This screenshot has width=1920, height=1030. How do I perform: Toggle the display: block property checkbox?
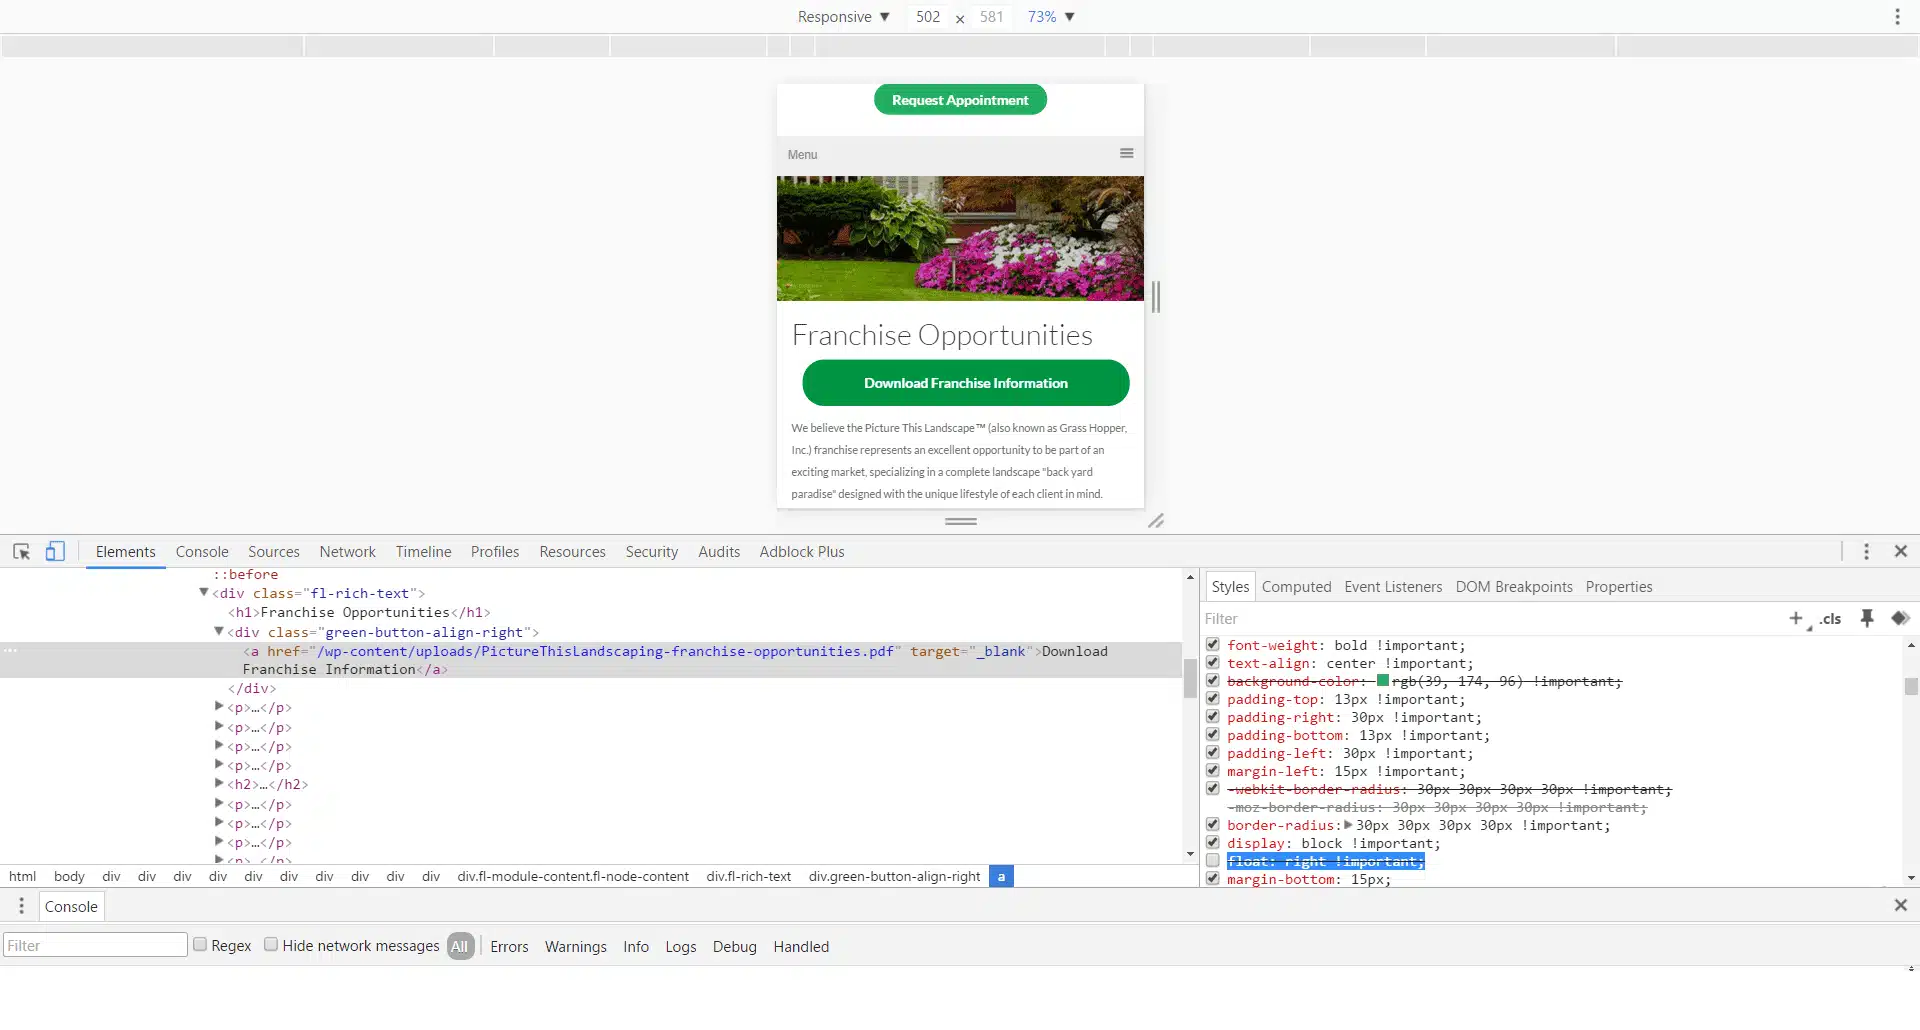[x=1212, y=843]
